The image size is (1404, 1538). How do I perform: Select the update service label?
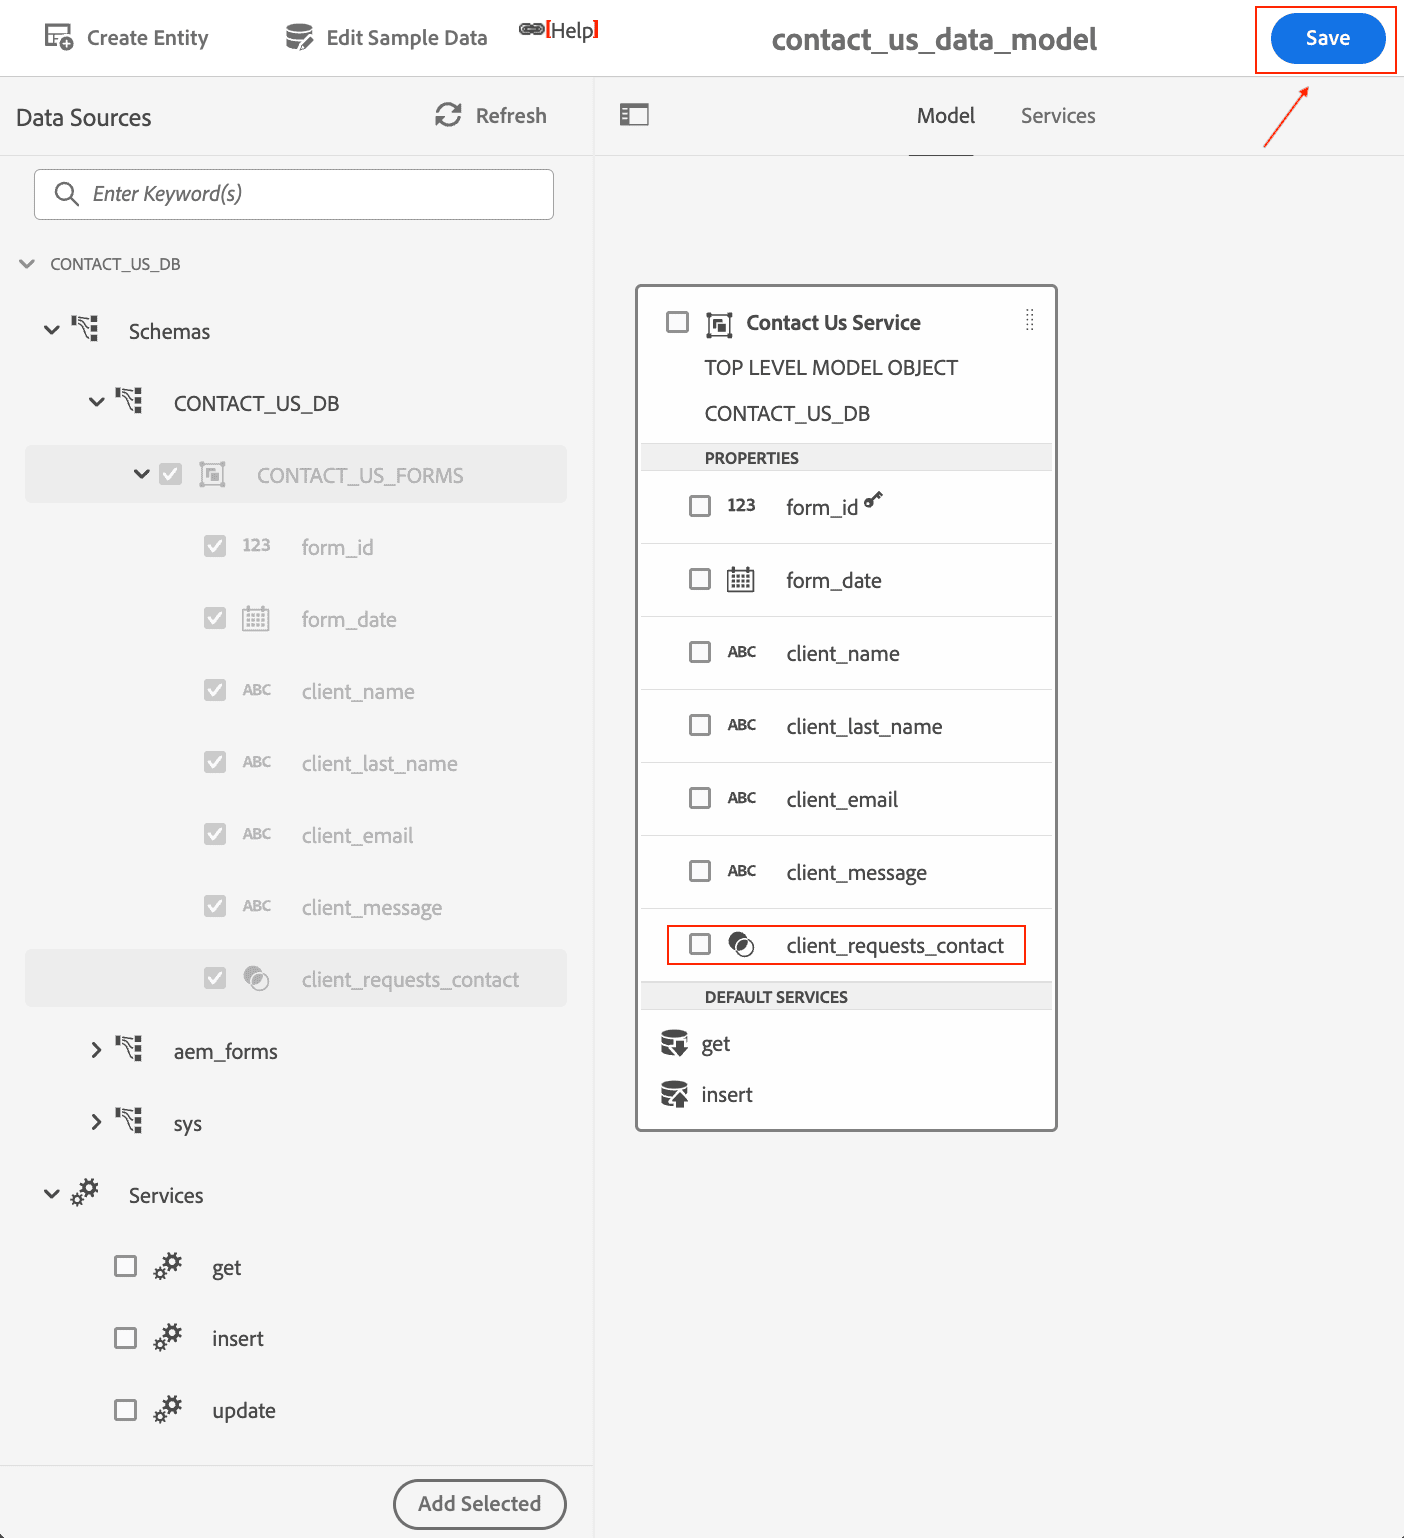244,1411
